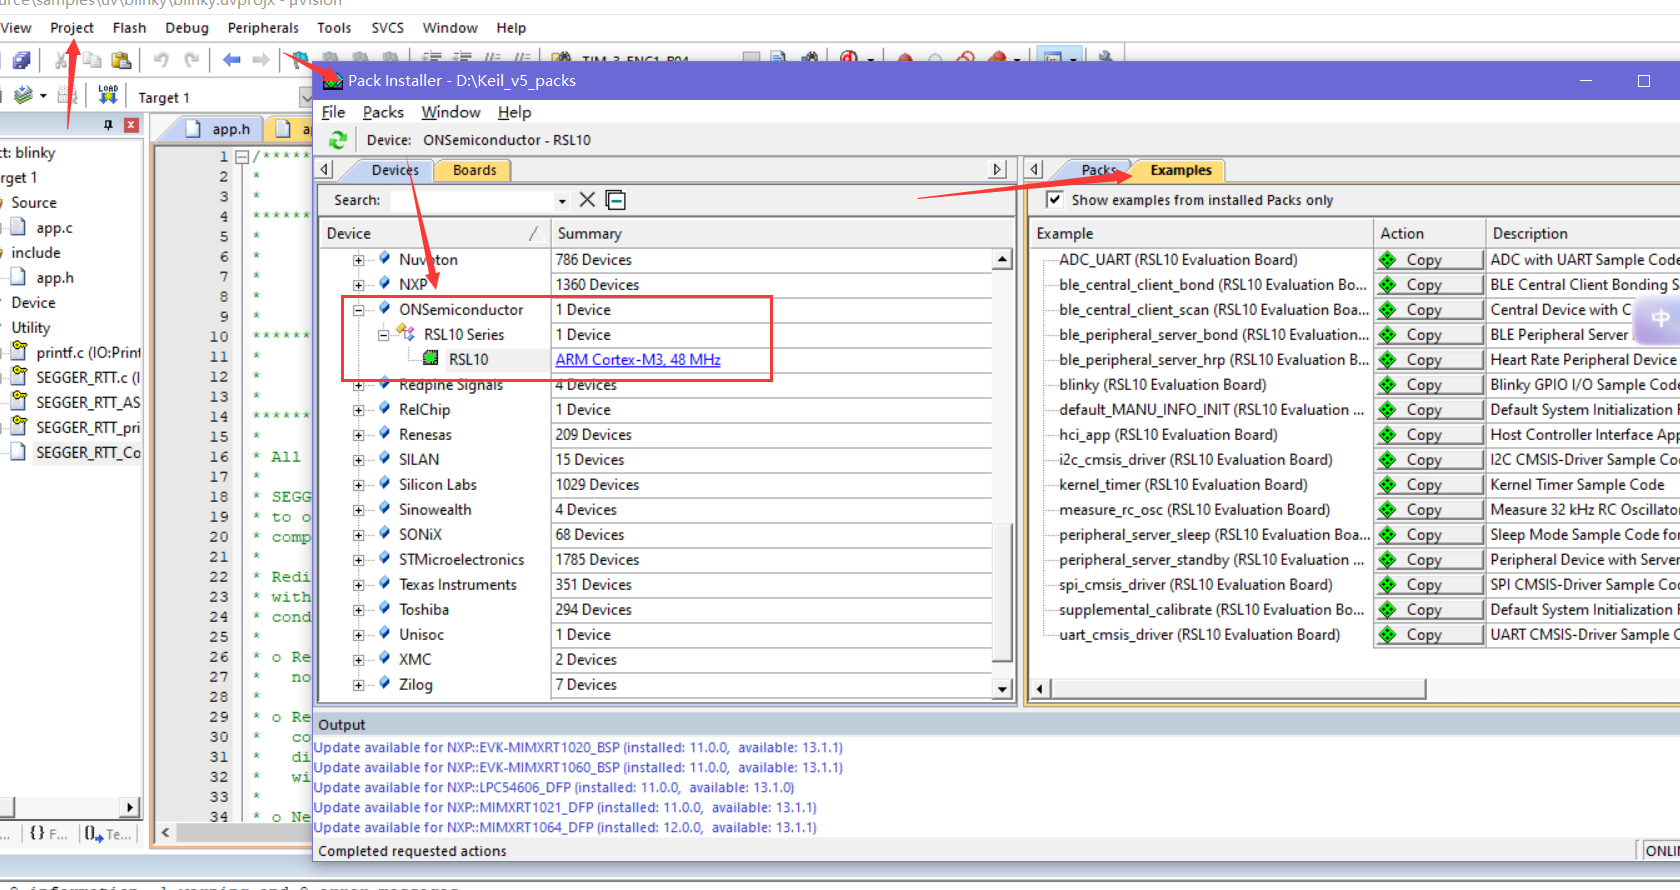Open the Pack Installer File menu
Screen dimensions: 1680x890
coord(333,112)
